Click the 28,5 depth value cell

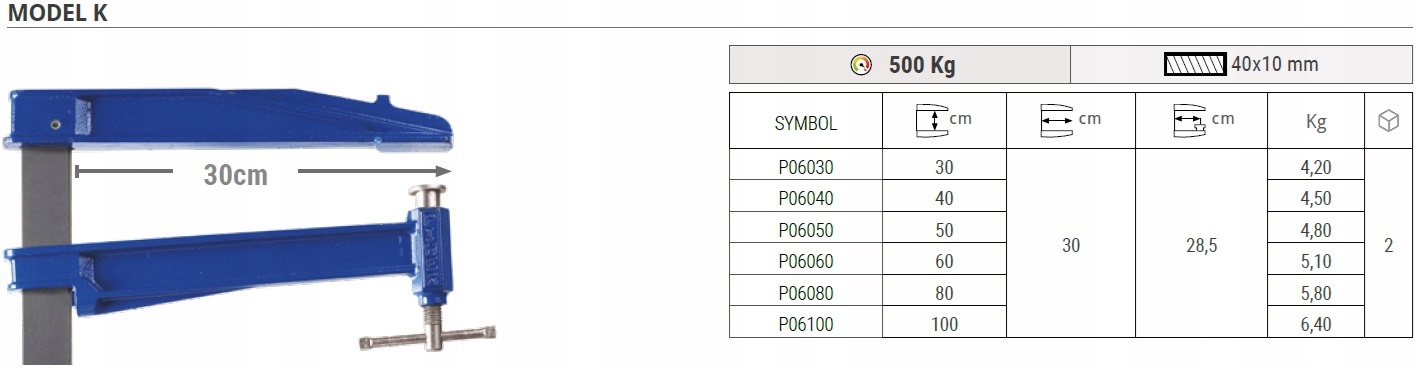click(x=1200, y=244)
